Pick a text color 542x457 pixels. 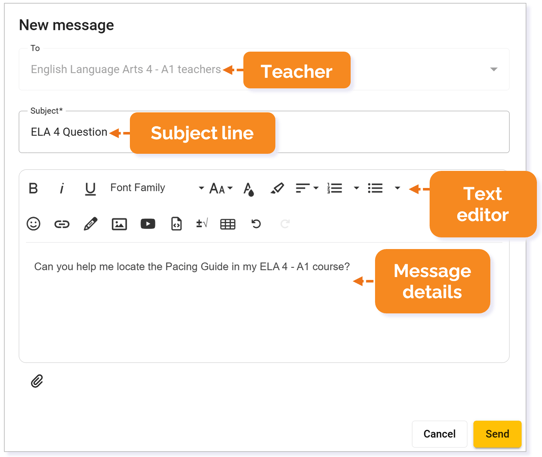coord(249,189)
